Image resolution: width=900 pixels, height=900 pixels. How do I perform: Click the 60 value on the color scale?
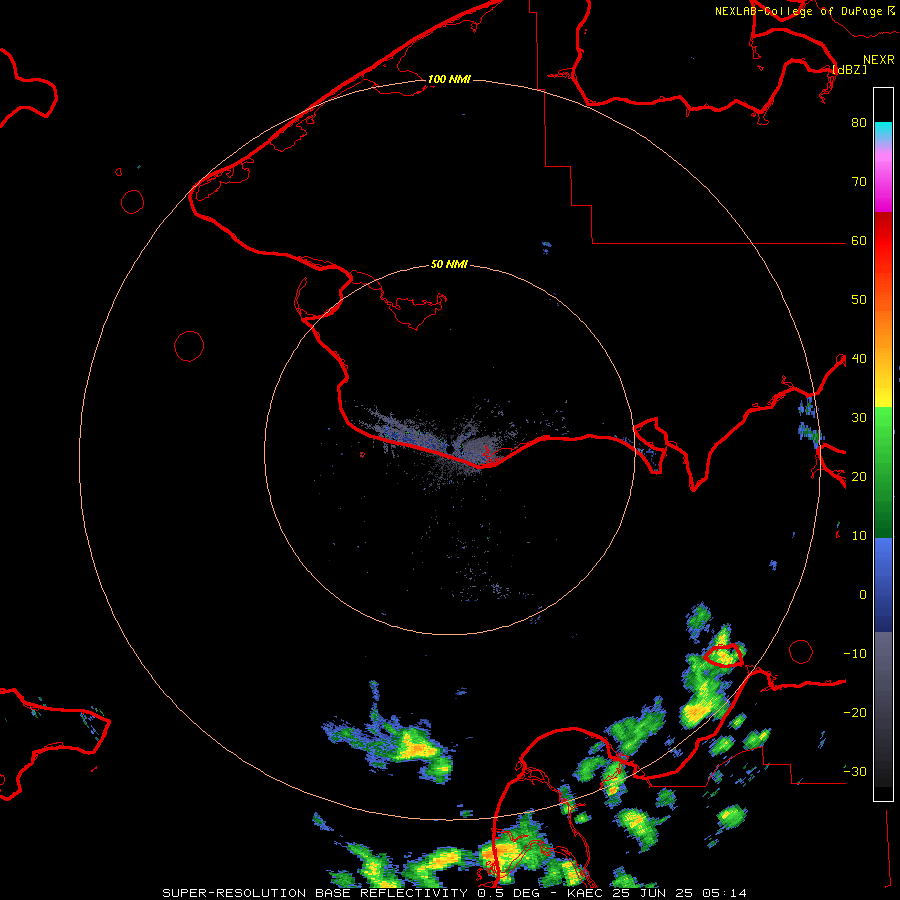point(859,241)
